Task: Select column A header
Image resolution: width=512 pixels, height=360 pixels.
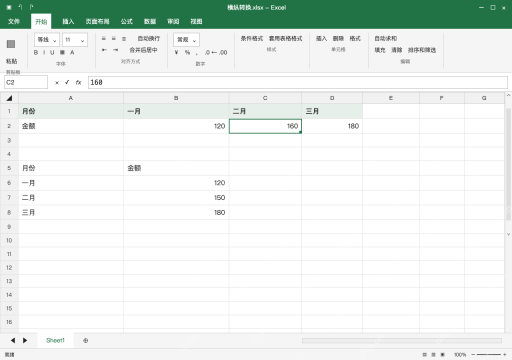Action: coord(71,98)
